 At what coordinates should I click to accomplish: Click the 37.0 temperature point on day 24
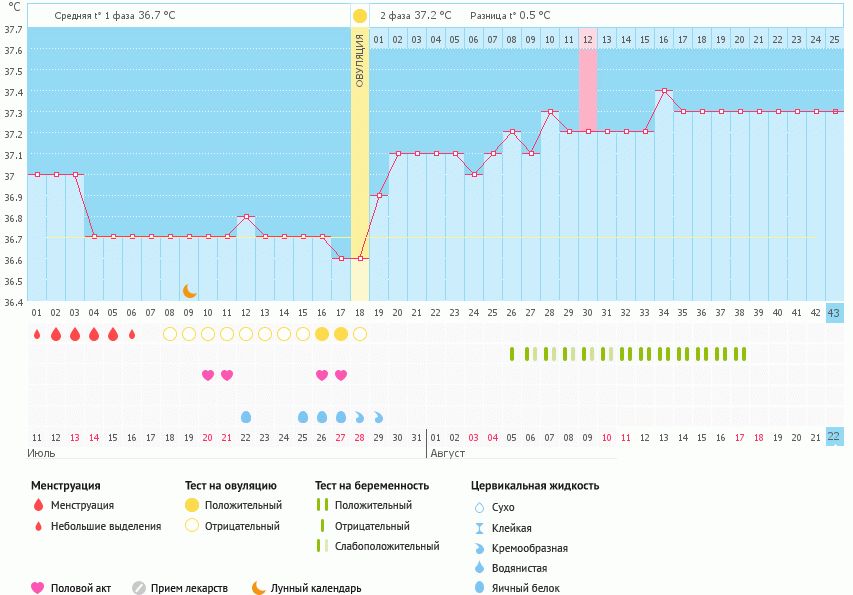474,175
